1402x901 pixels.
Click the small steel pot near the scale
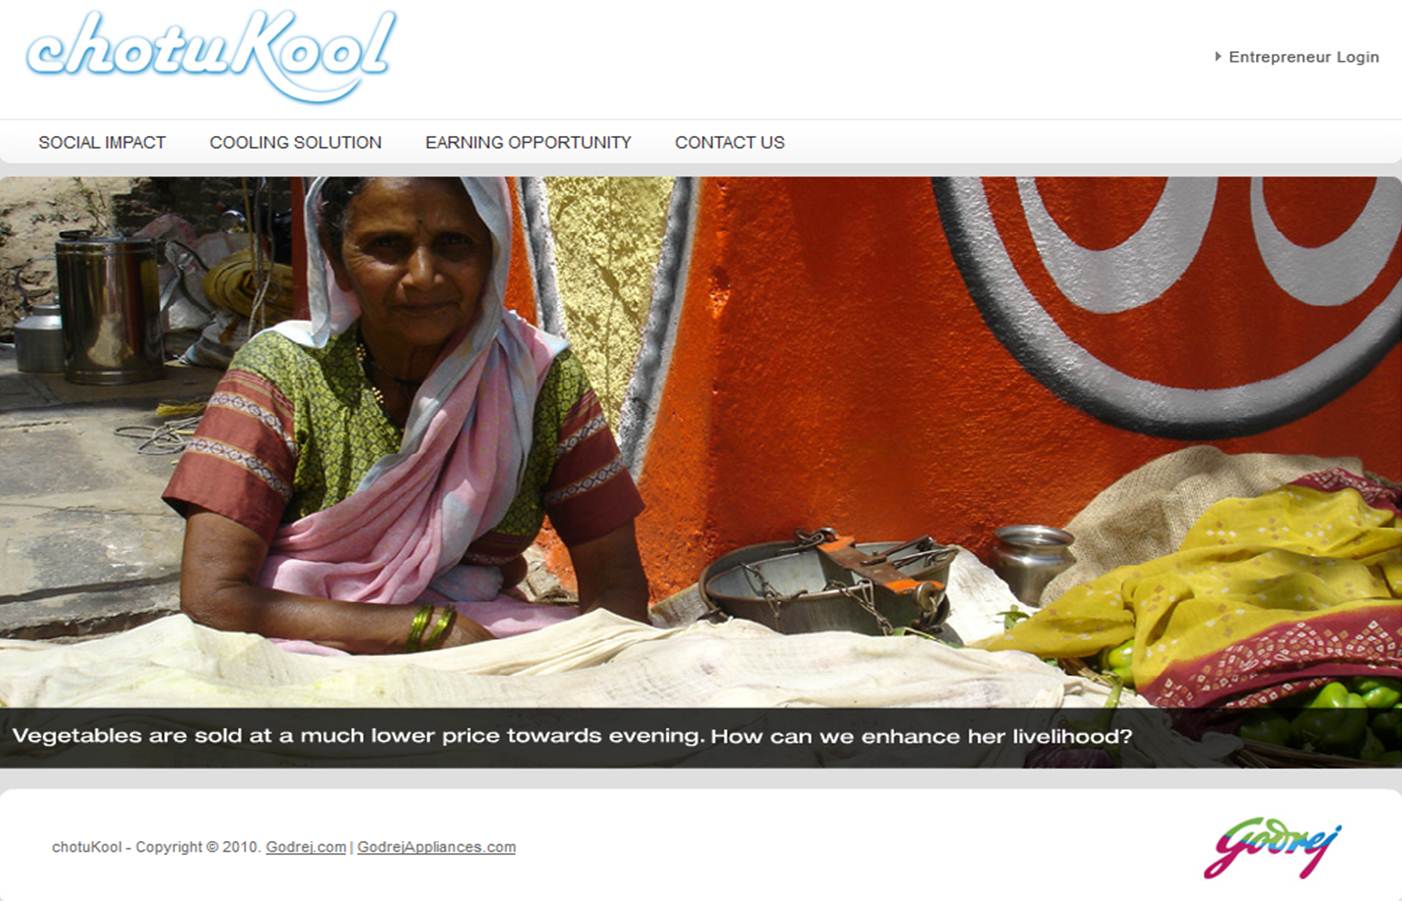tap(1033, 562)
